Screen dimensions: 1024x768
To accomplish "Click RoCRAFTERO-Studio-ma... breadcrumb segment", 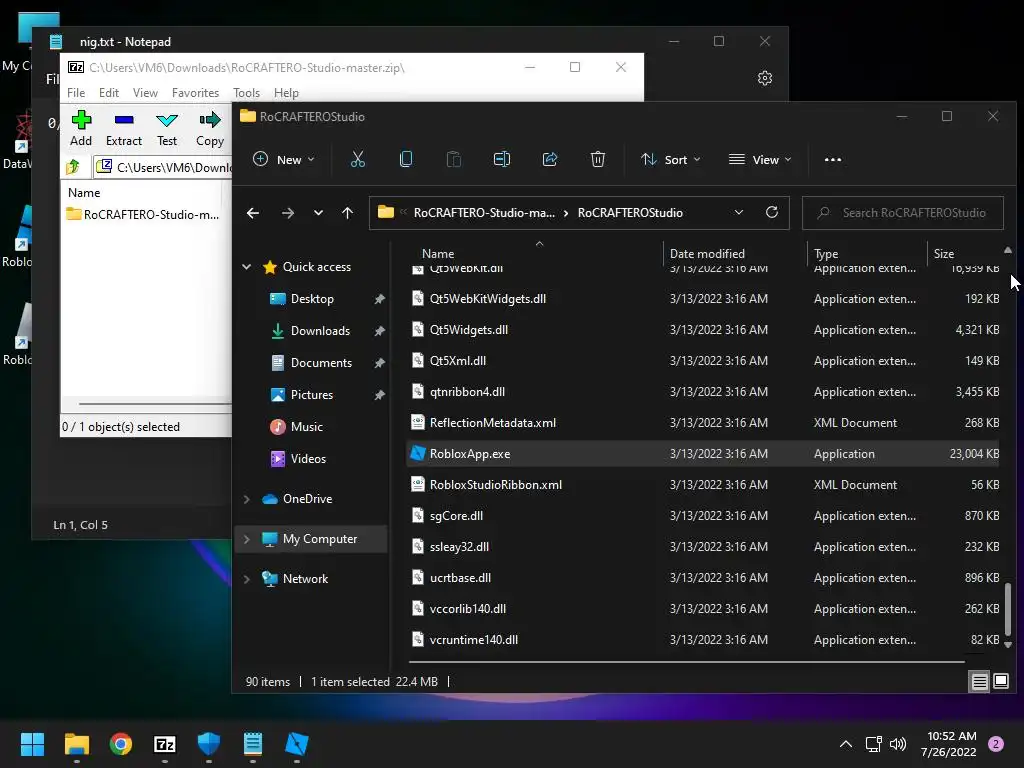I will [484, 213].
